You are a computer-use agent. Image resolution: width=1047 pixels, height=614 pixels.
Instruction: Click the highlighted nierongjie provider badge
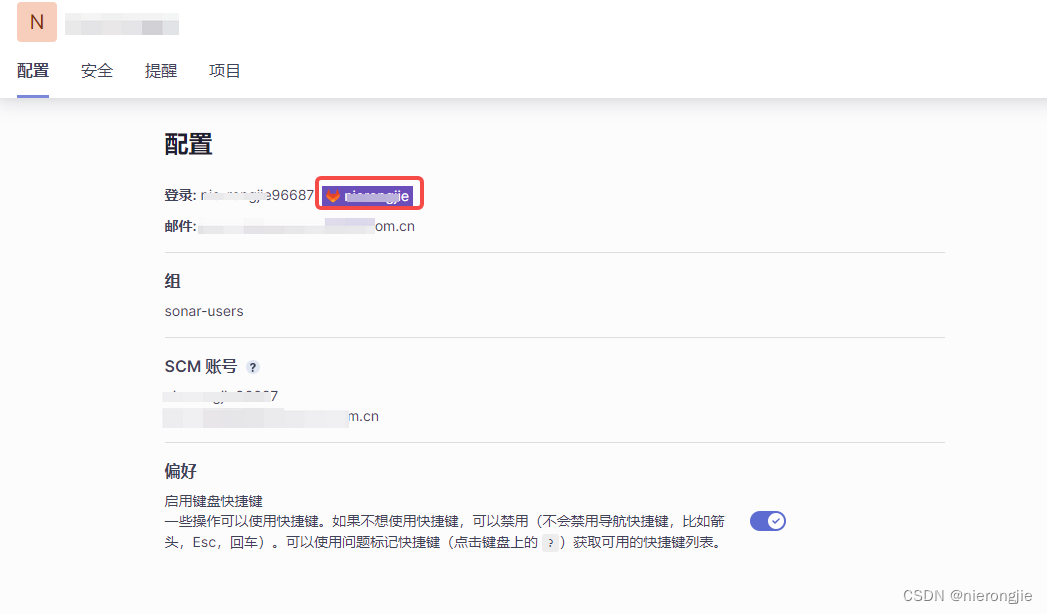(369, 195)
